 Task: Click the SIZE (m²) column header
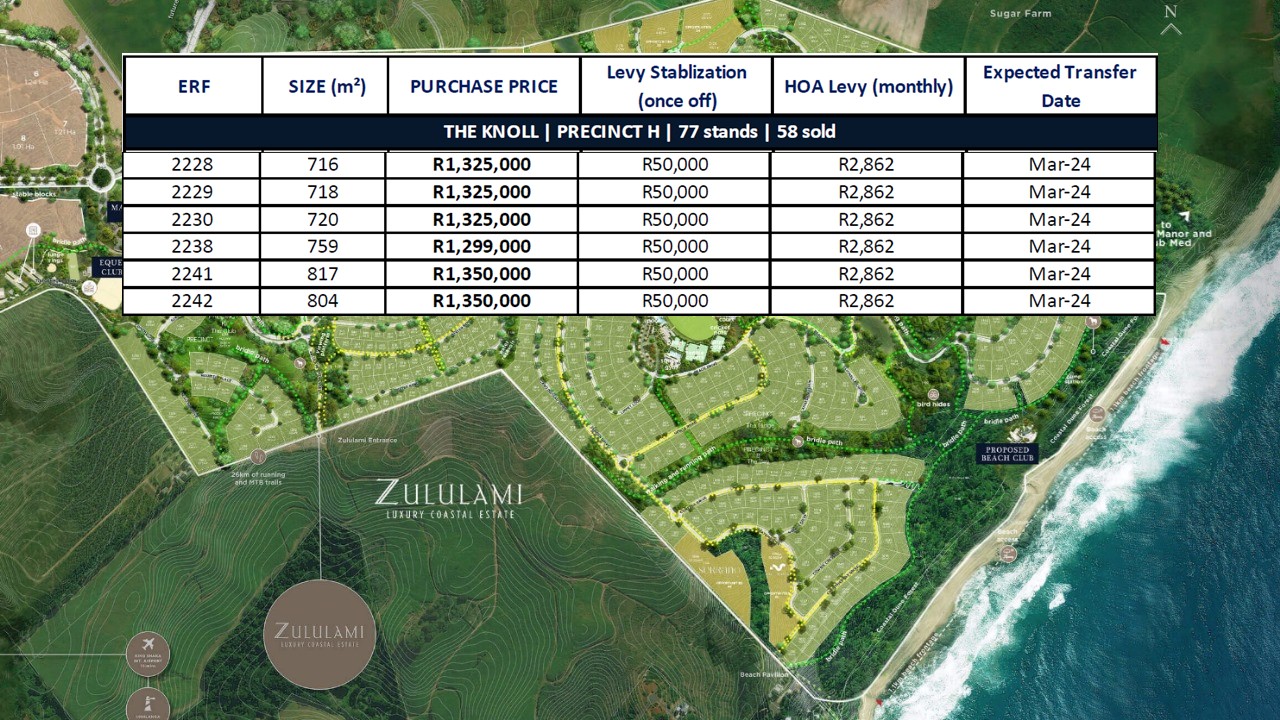point(327,86)
